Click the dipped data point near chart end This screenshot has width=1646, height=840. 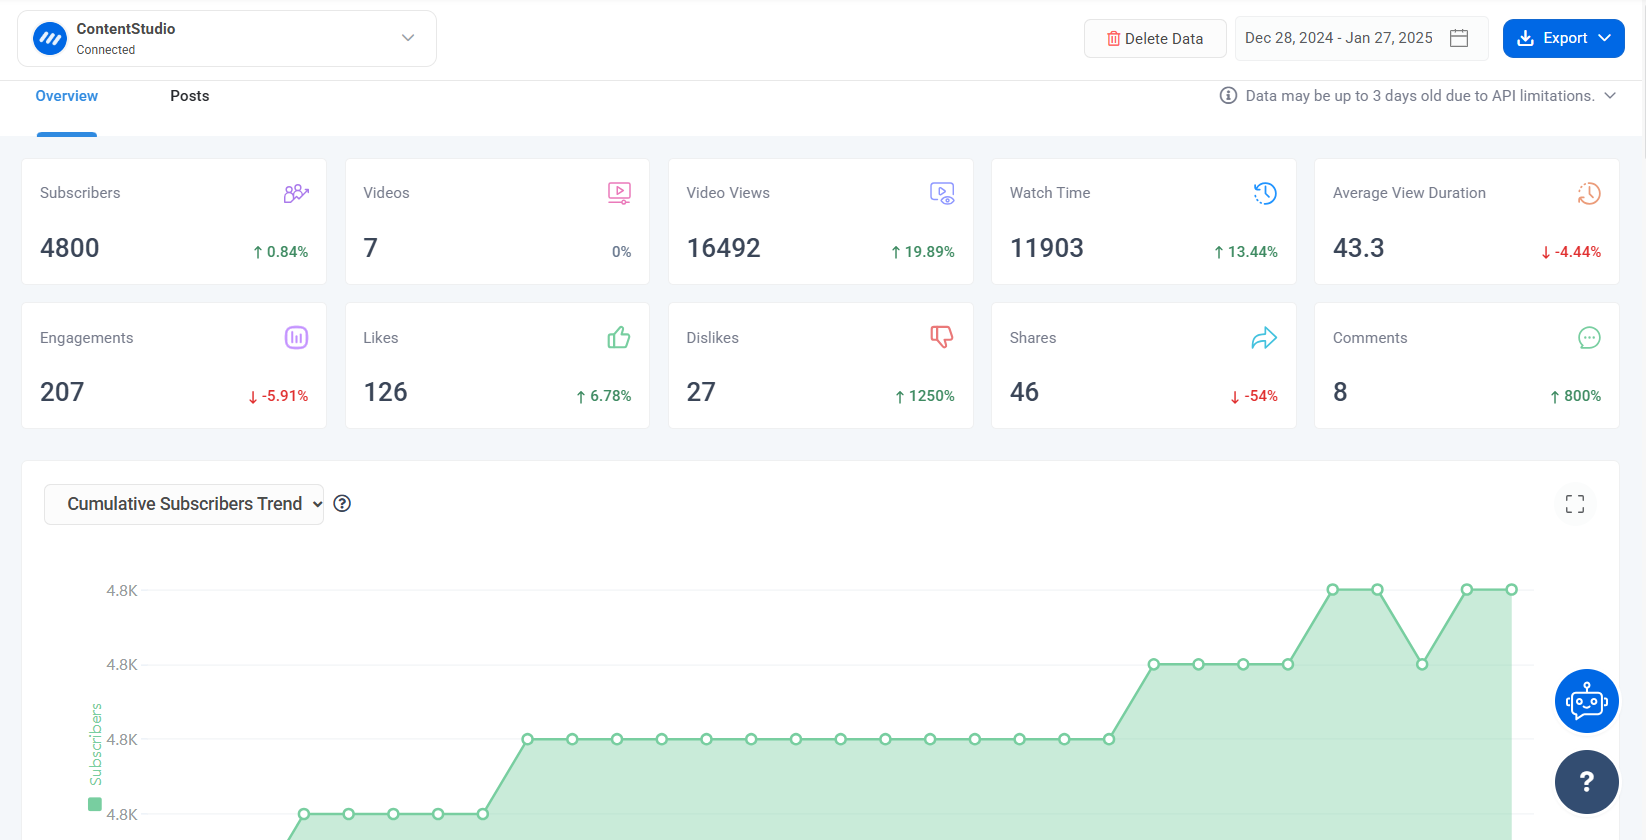1422,664
